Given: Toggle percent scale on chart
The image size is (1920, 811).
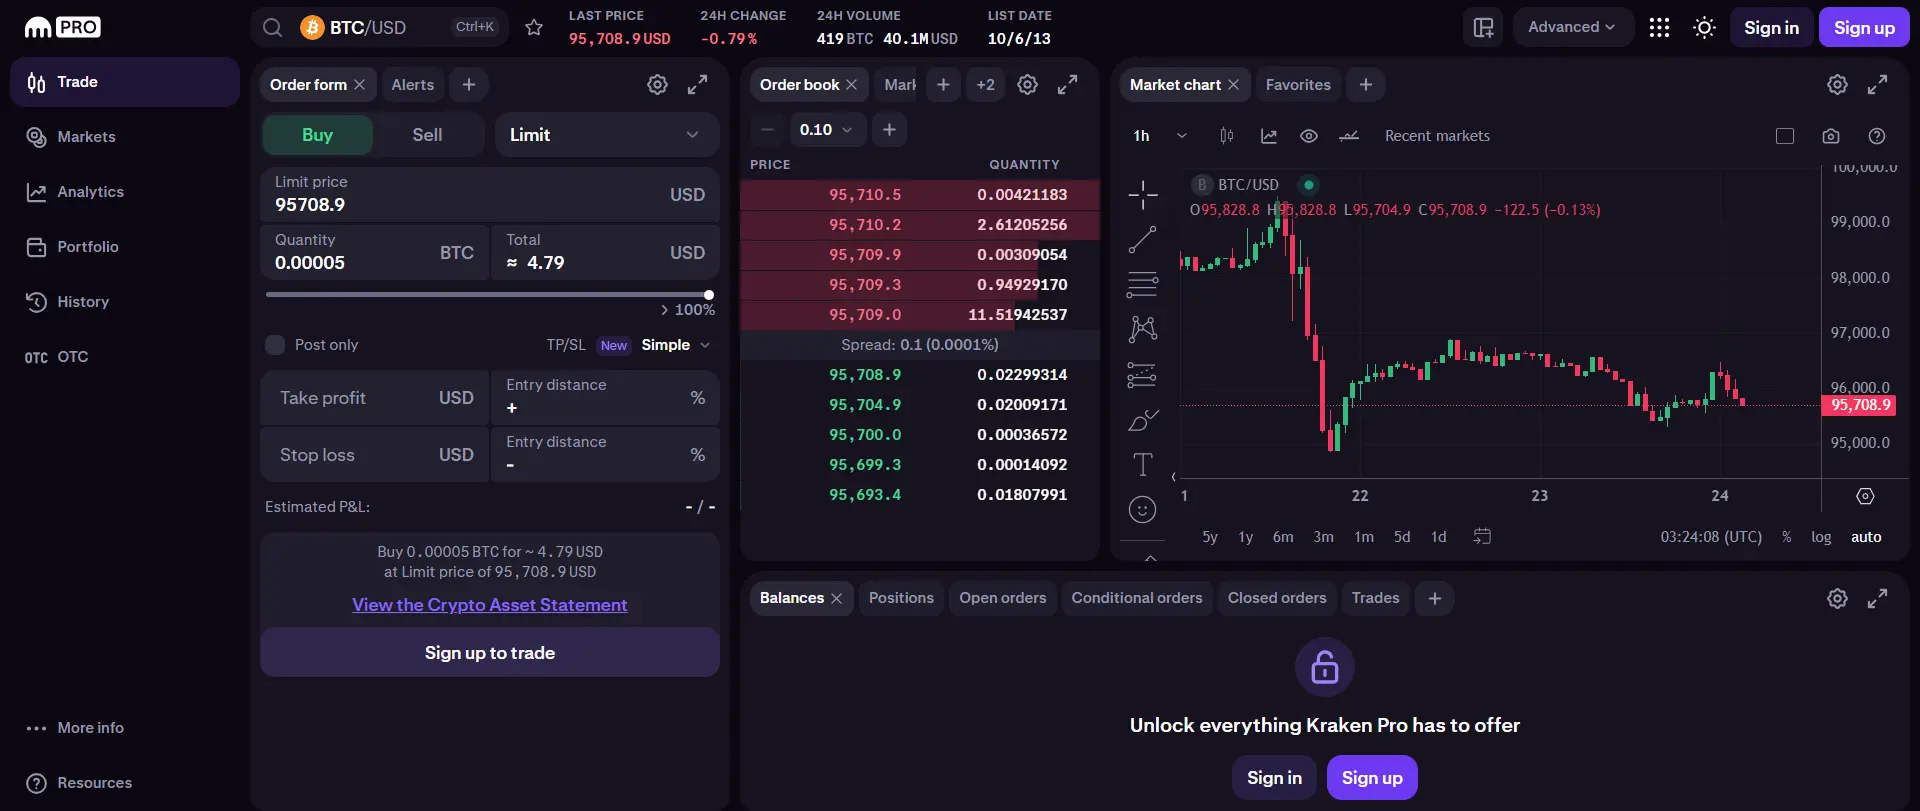Looking at the screenshot, I should [x=1787, y=537].
